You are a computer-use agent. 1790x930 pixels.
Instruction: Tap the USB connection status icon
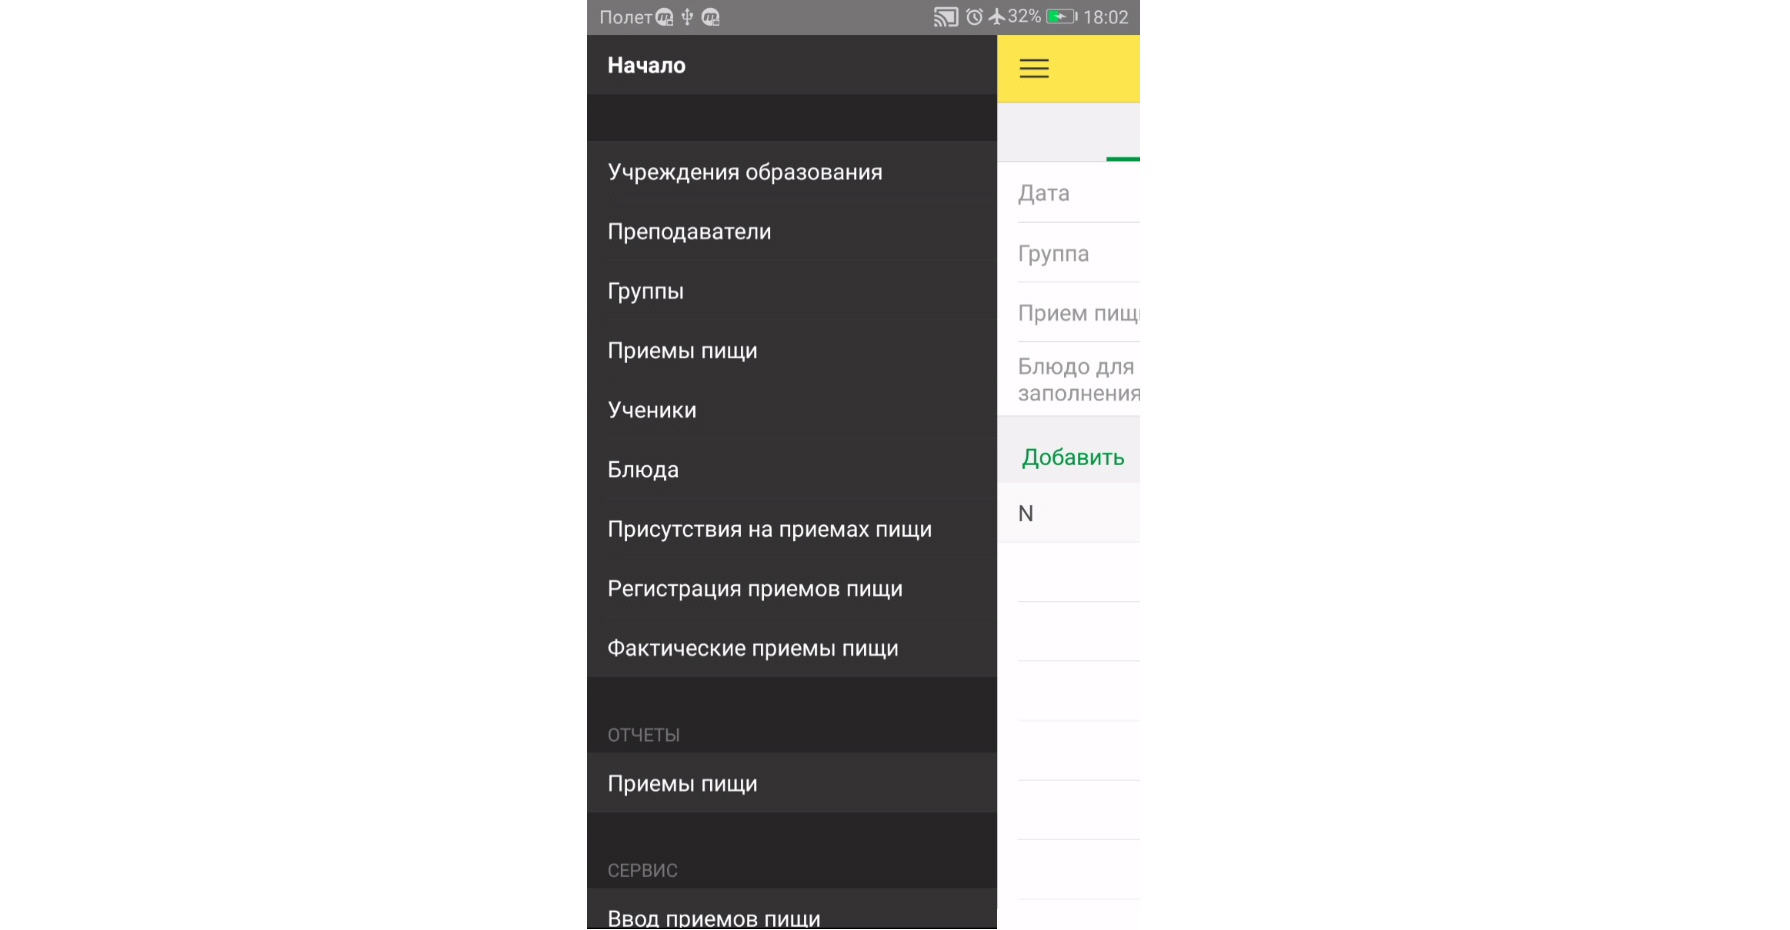[687, 17]
